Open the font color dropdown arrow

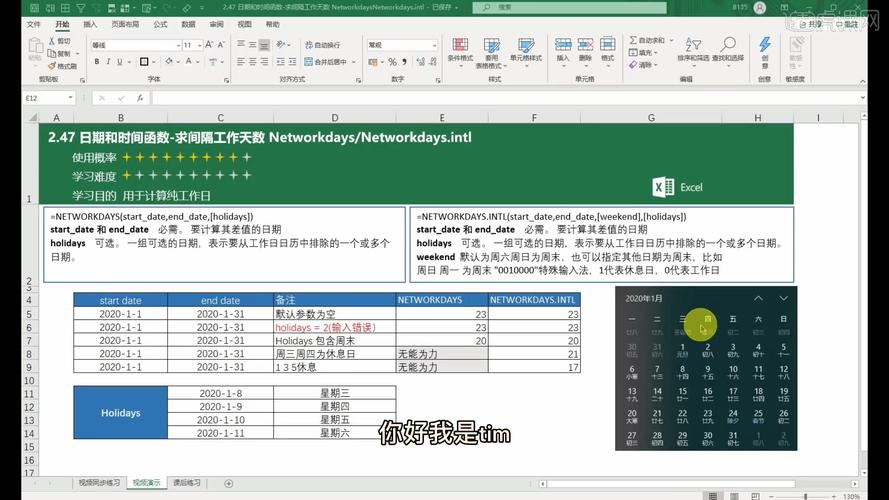pos(197,62)
